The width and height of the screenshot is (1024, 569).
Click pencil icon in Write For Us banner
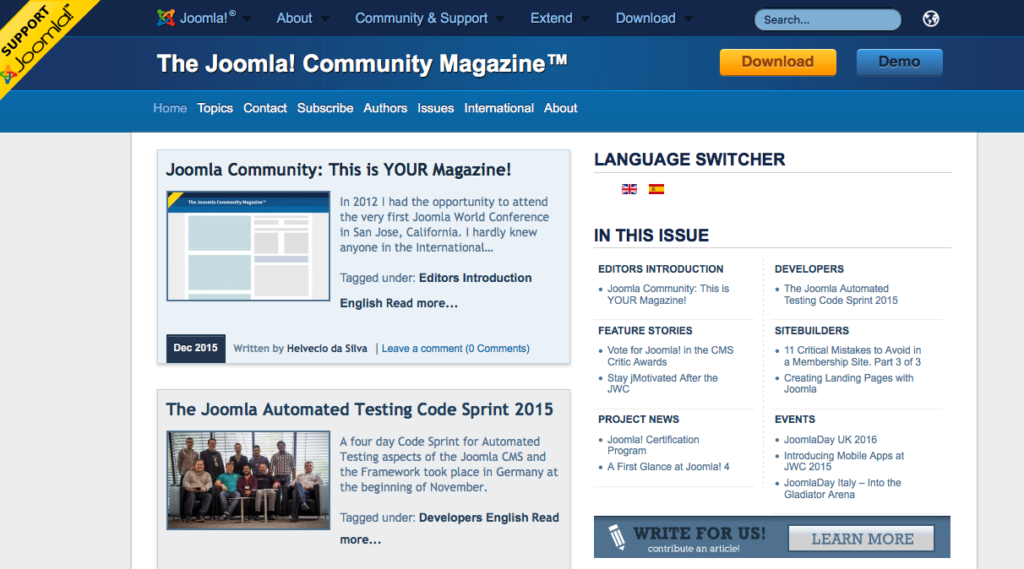[x=616, y=537]
